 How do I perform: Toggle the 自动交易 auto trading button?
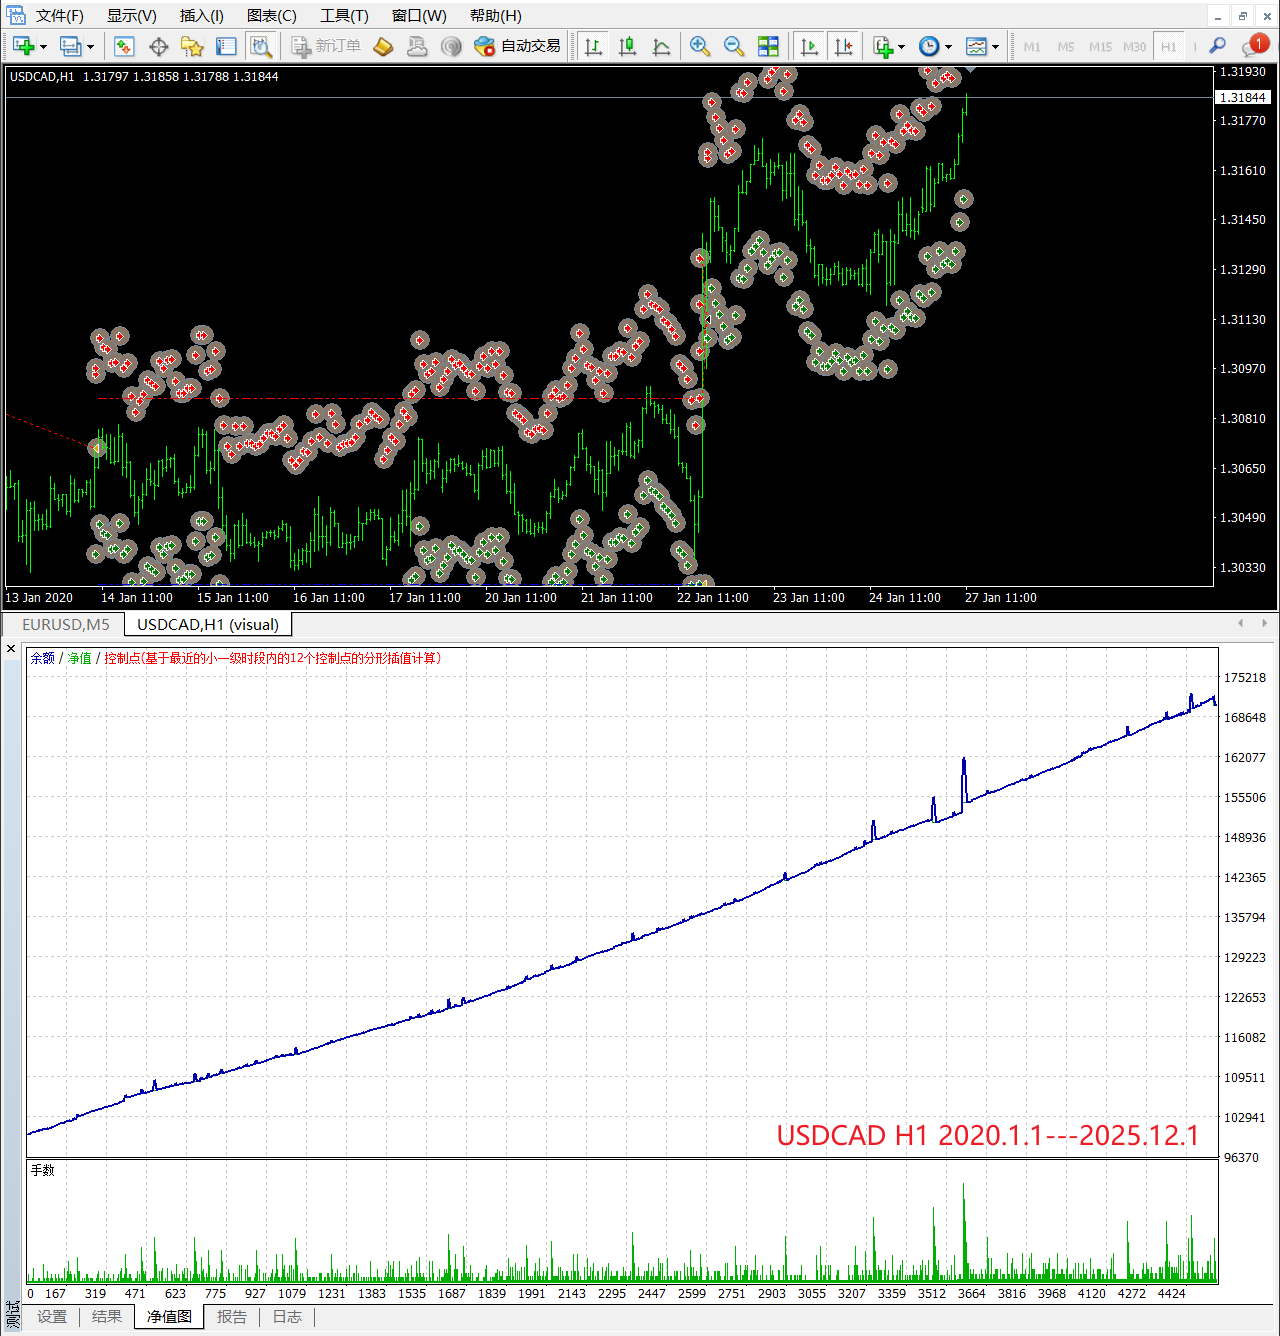pyautogui.click(x=517, y=46)
